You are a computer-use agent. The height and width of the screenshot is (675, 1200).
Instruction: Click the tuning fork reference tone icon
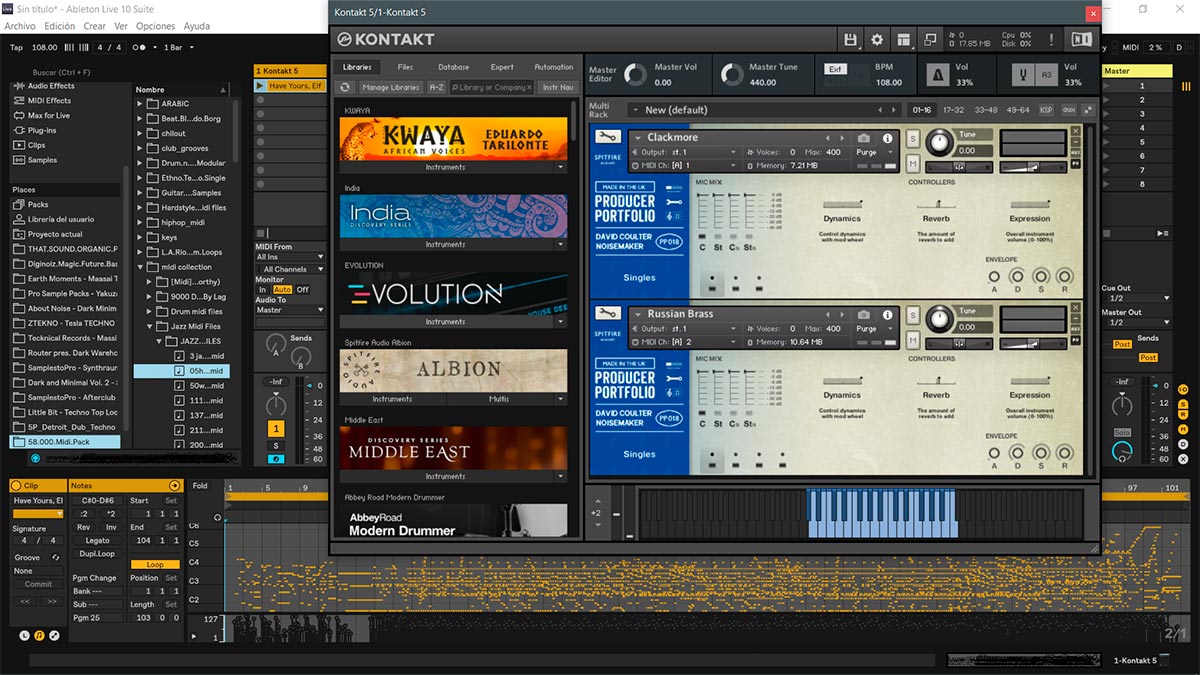(1022, 75)
